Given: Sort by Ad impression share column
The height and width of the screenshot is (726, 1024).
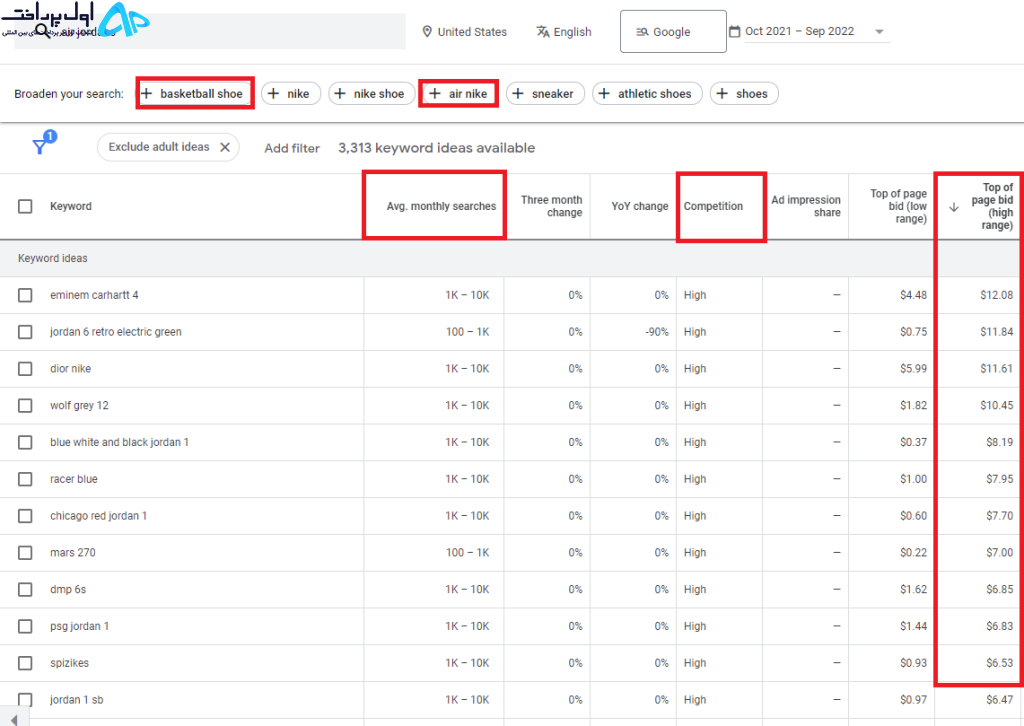Looking at the screenshot, I should click(x=805, y=206).
